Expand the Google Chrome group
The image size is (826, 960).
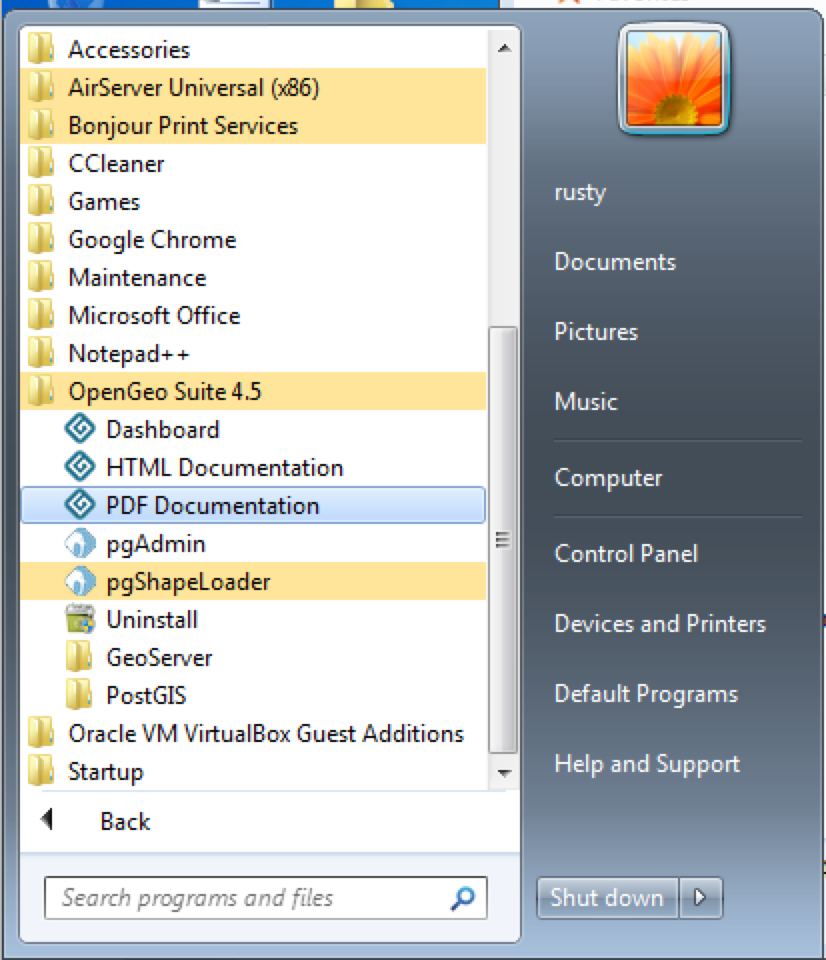pos(253,239)
